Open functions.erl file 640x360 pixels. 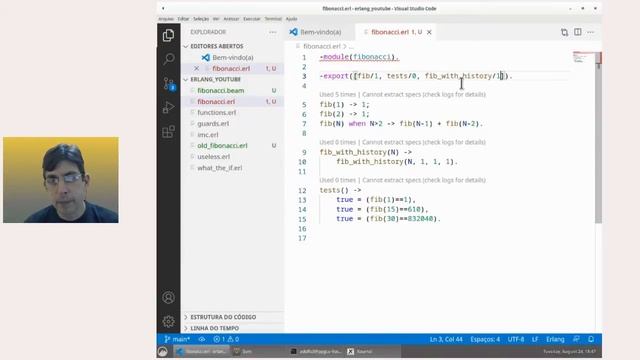(216, 113)
